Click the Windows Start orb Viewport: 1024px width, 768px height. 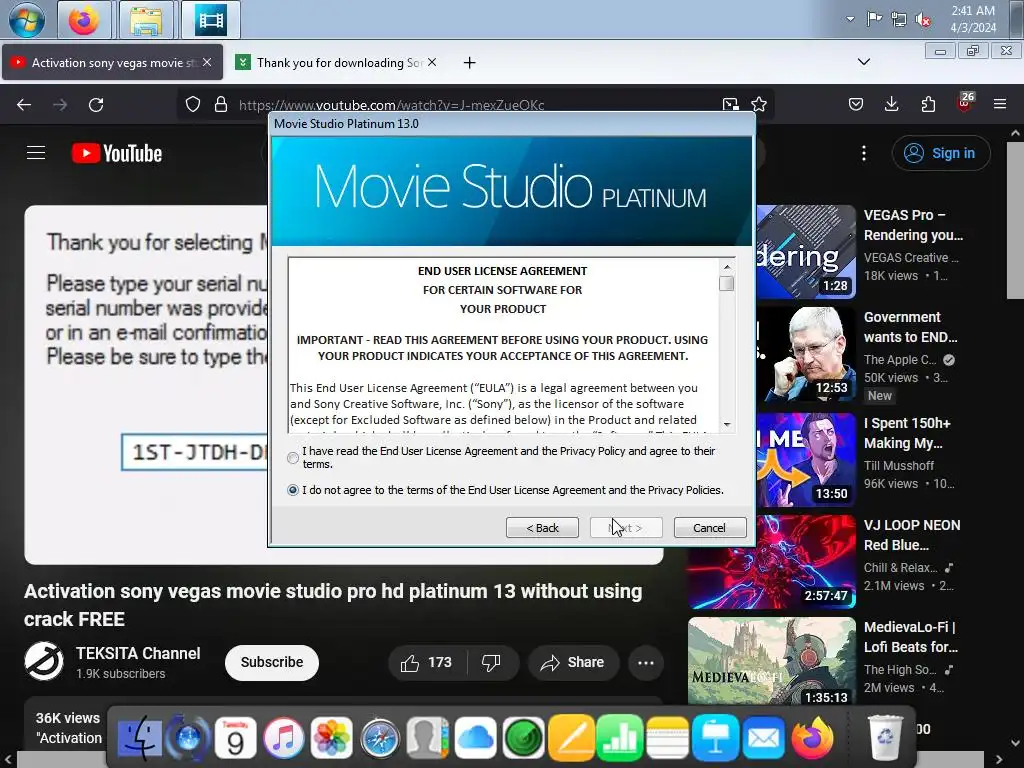pos(27,20)
